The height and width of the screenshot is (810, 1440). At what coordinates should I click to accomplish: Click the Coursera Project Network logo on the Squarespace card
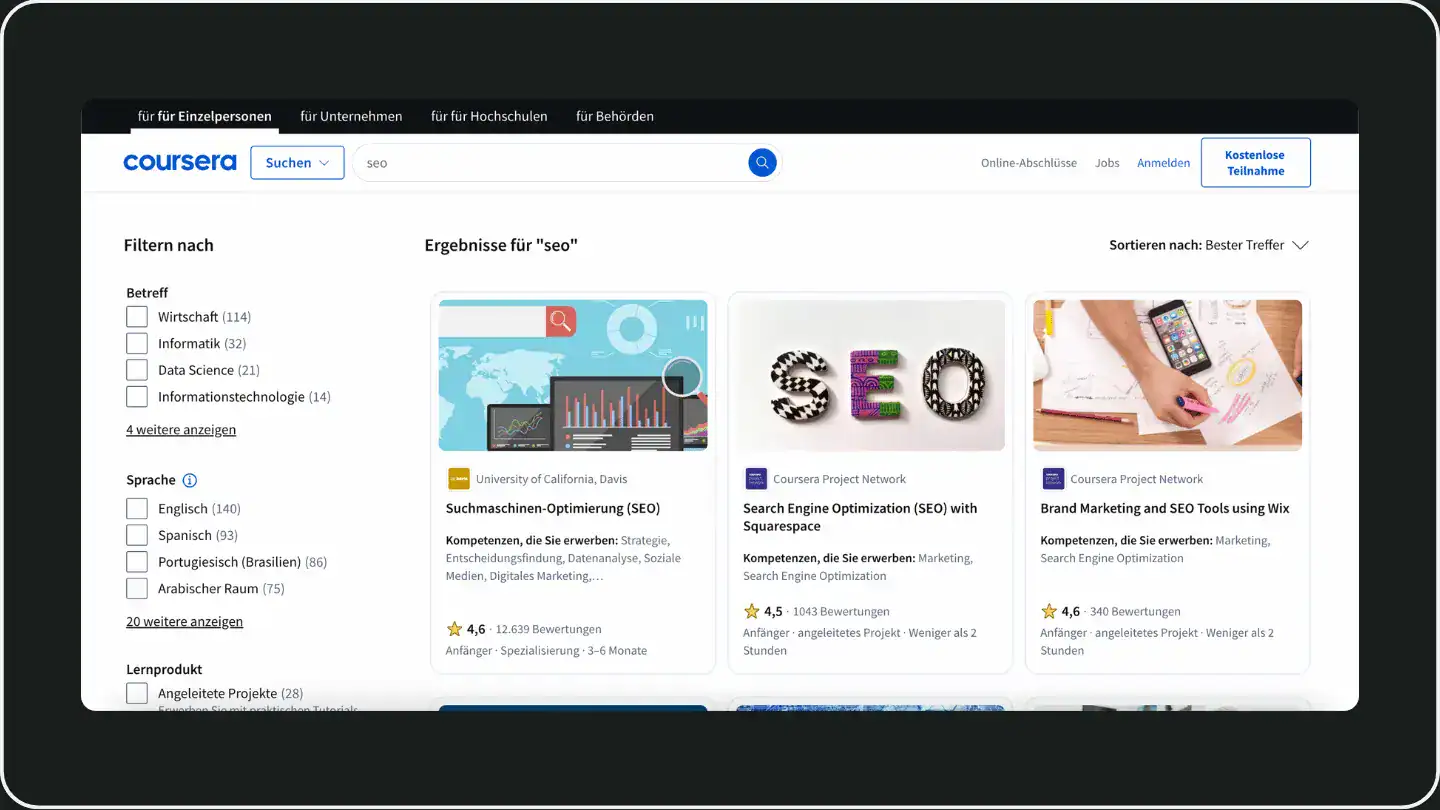[x=756, y=479]
